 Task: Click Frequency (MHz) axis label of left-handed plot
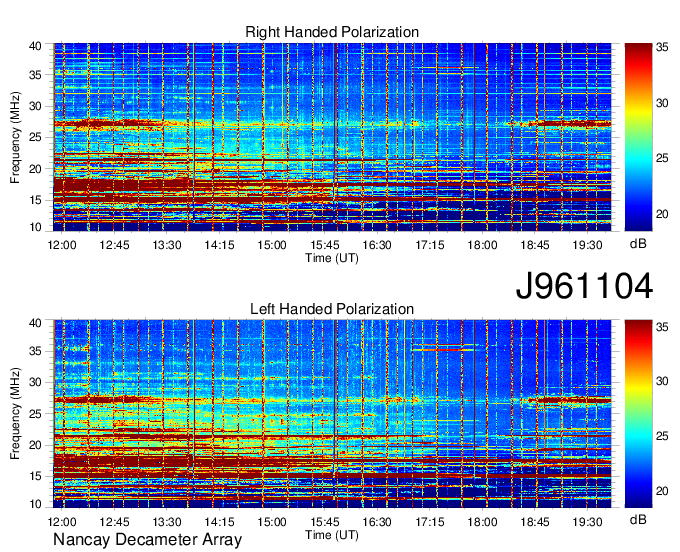point(15,414)
